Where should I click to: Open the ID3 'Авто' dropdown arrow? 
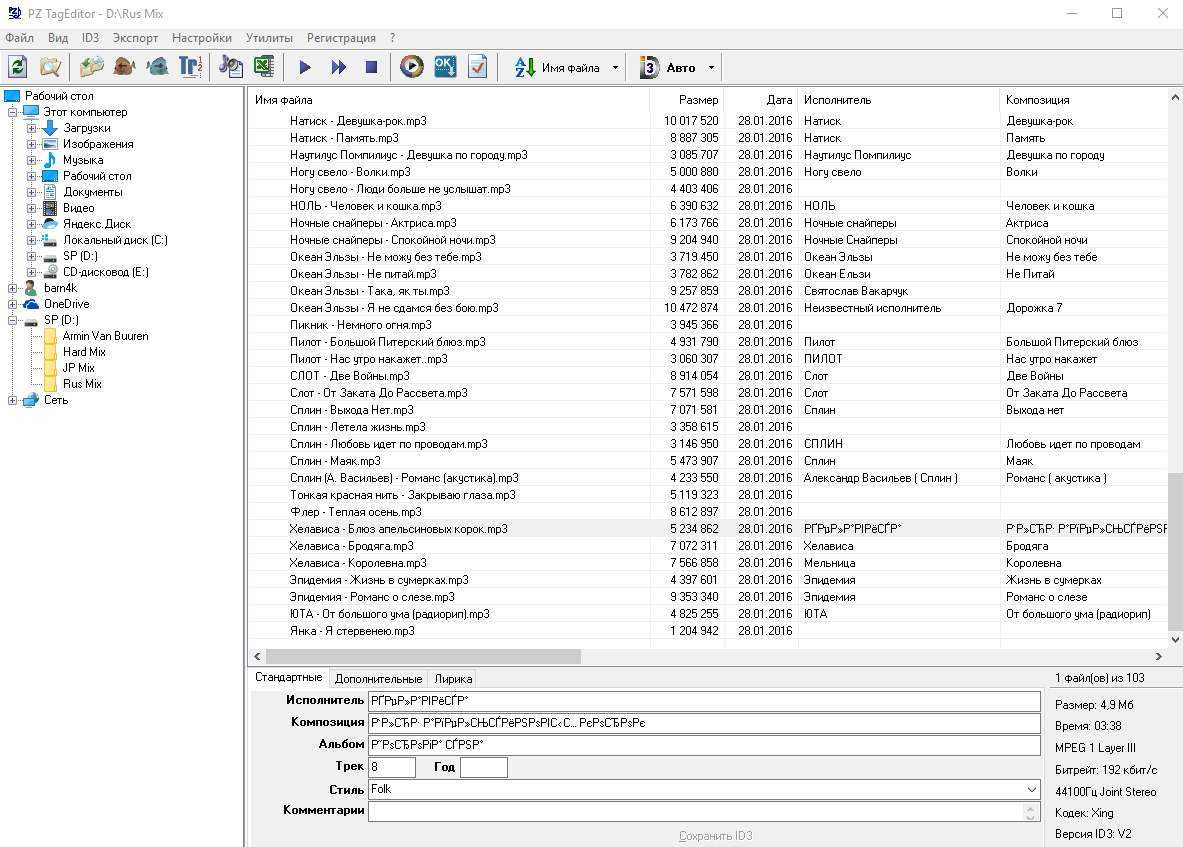tap(711, 68)
